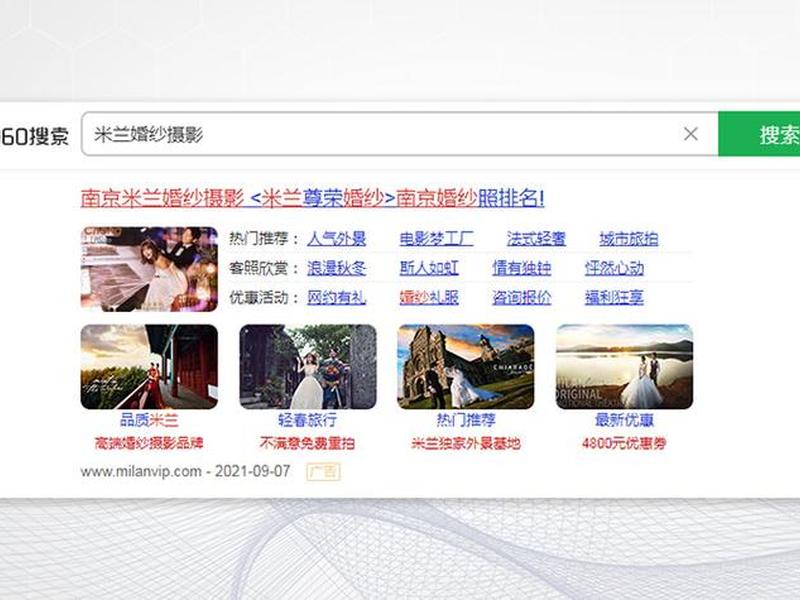Click the 广告 ad badge

323,471
